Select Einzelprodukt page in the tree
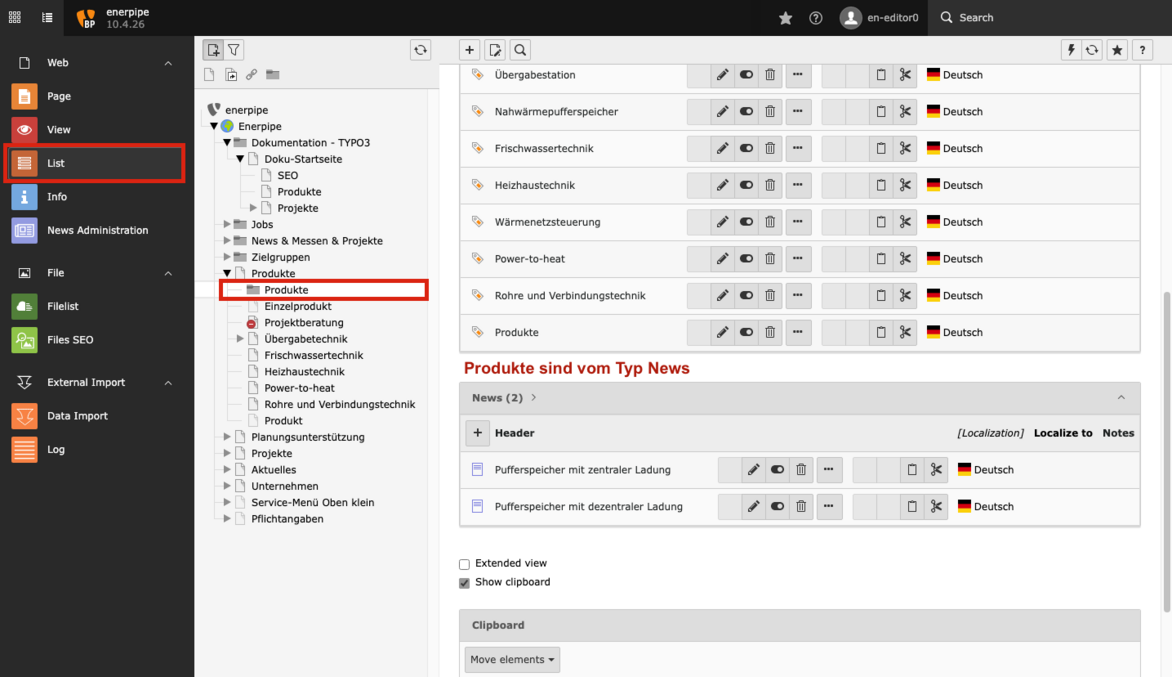This screenshot has width=1172, height=677. coord(297,306)
